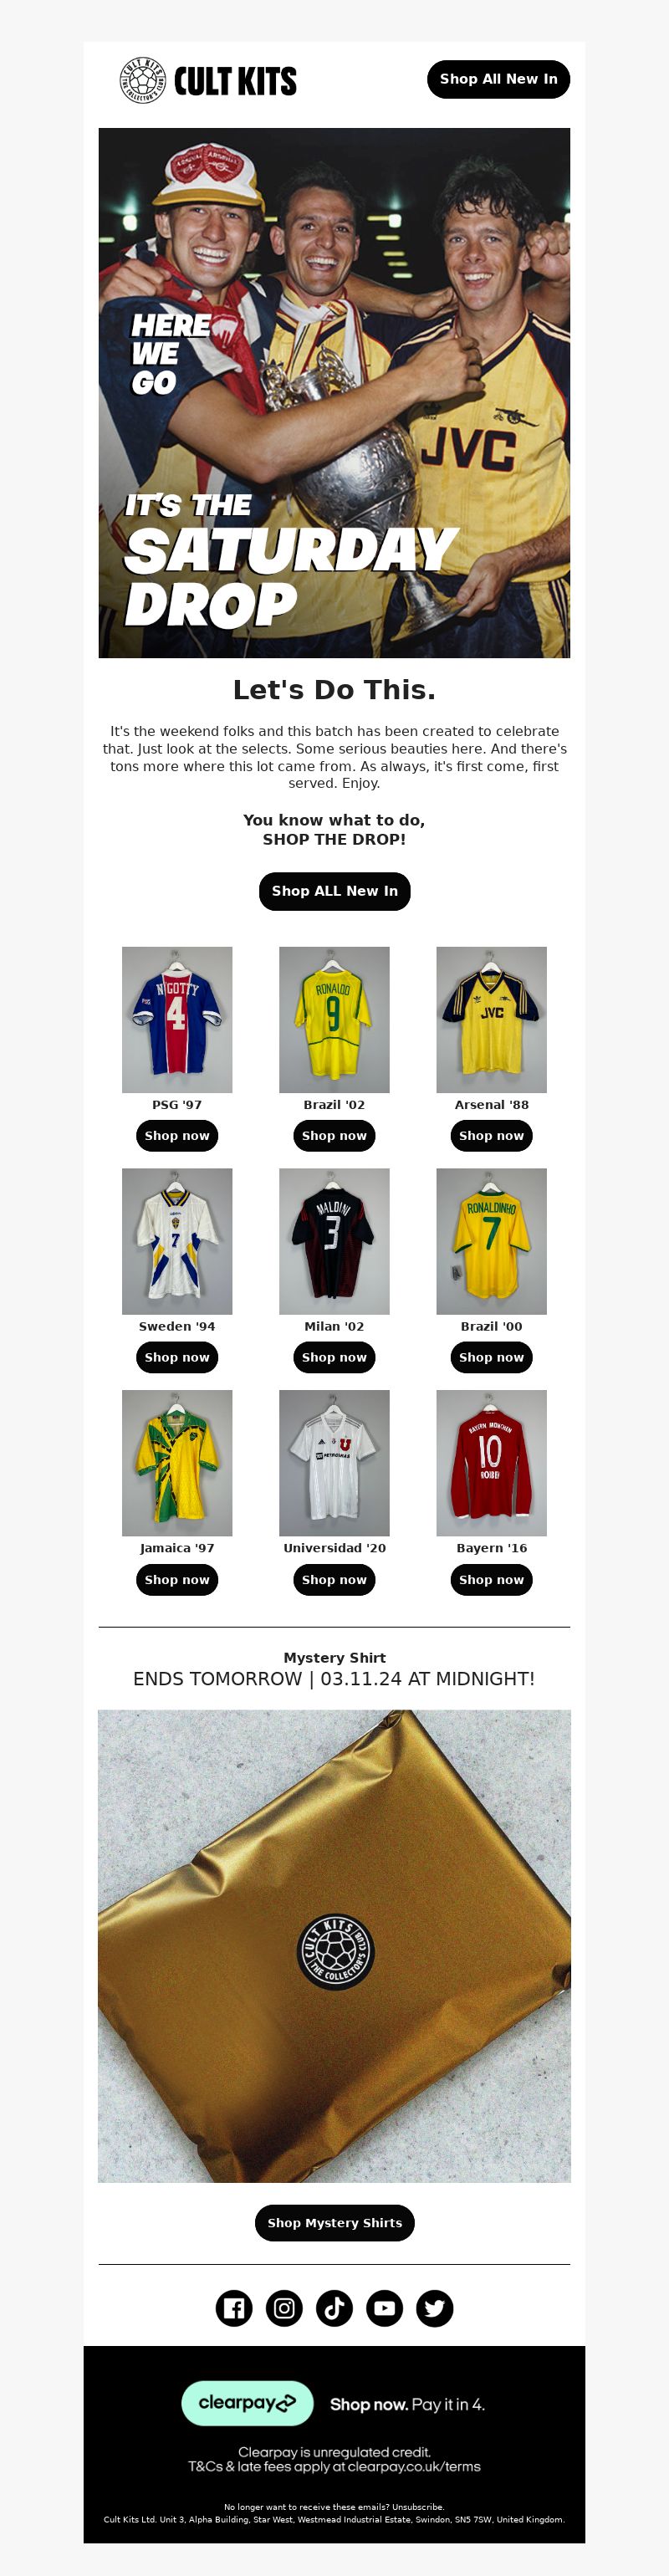This screenshot has width=669, height=2576.
Task: Open the TikTok social icon
Action: [334, 2308]
